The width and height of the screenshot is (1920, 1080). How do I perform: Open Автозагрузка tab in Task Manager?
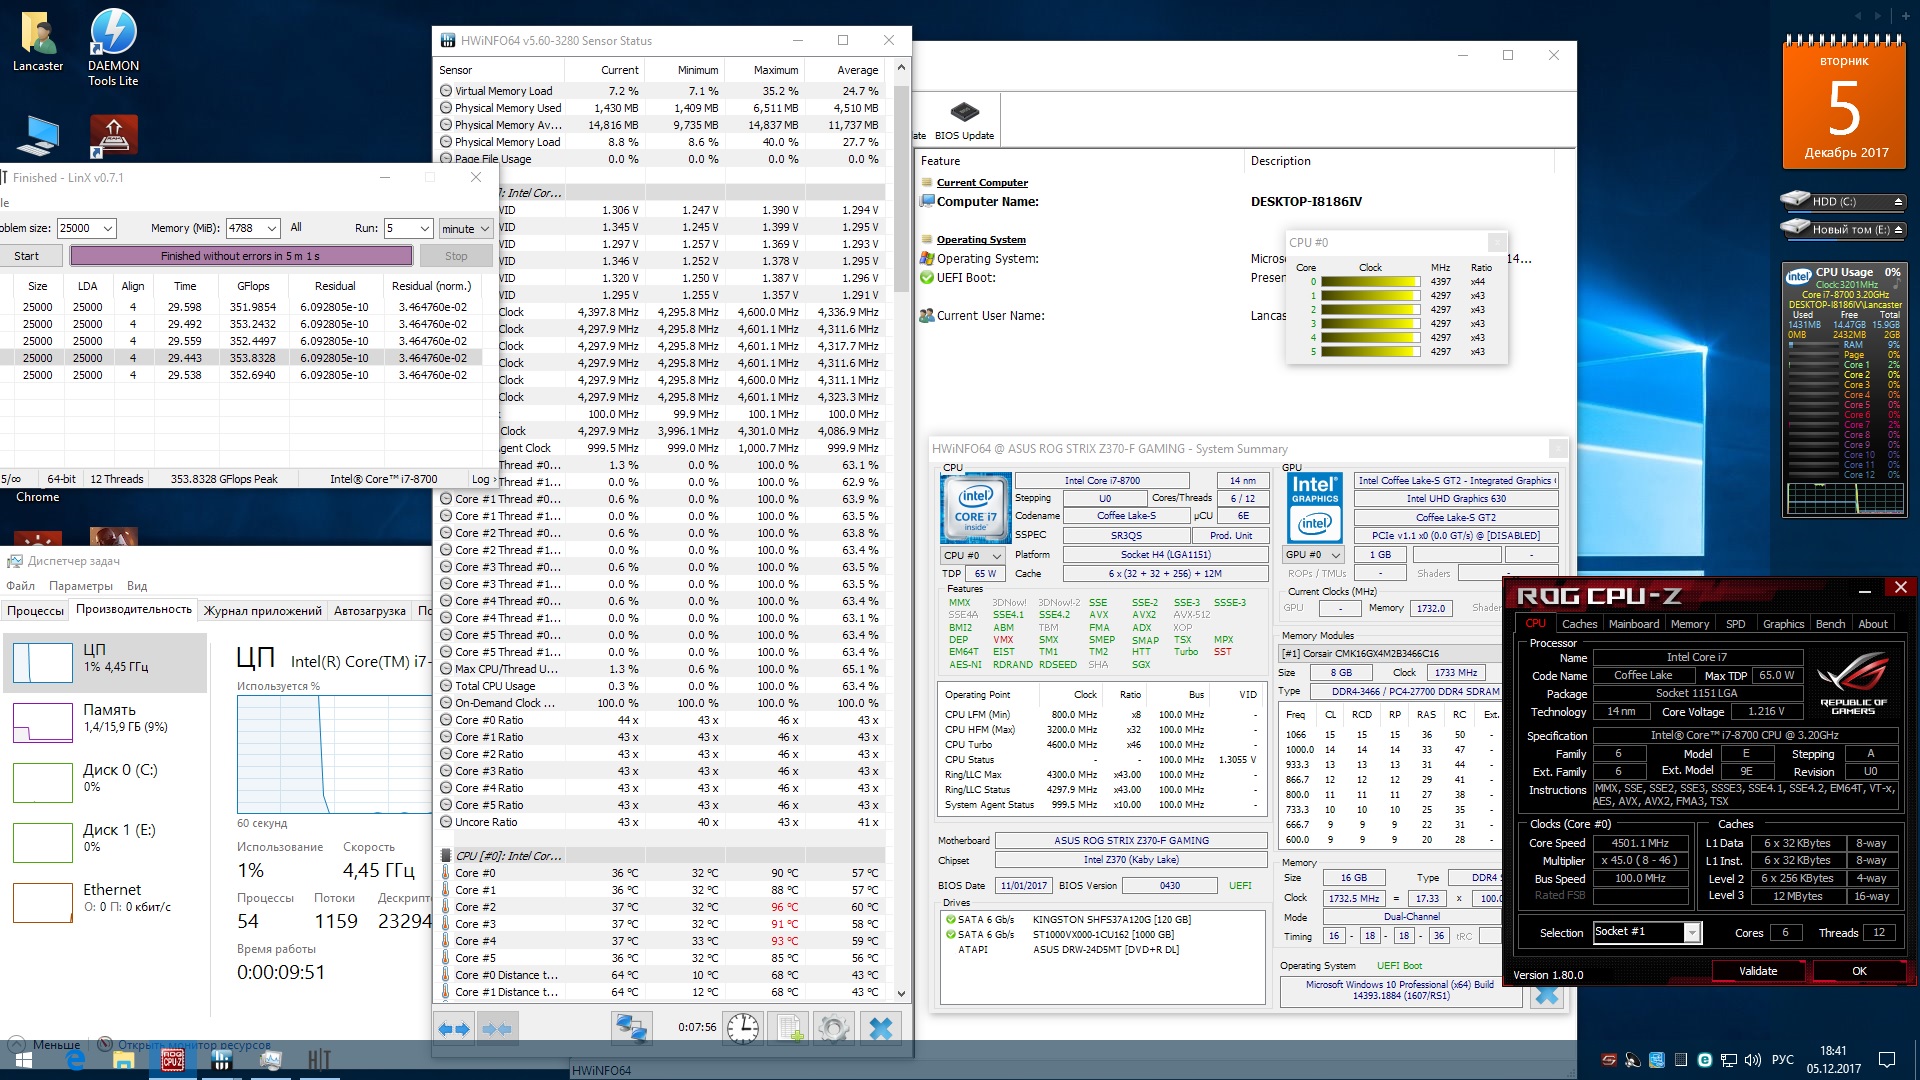pos(369,610)
